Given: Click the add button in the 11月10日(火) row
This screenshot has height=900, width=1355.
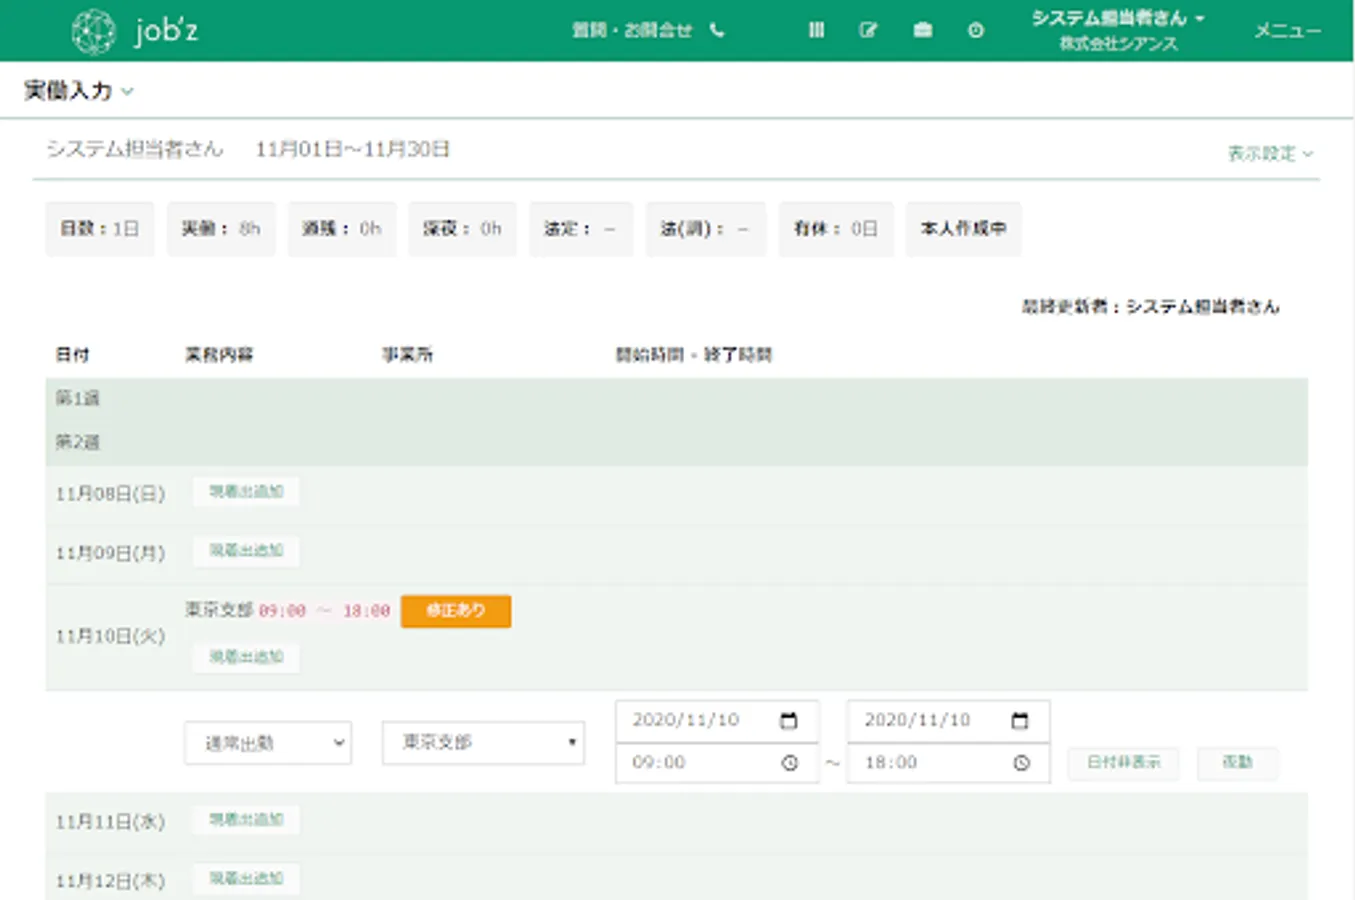Looking at the screenshot, I should click(246, 657).
